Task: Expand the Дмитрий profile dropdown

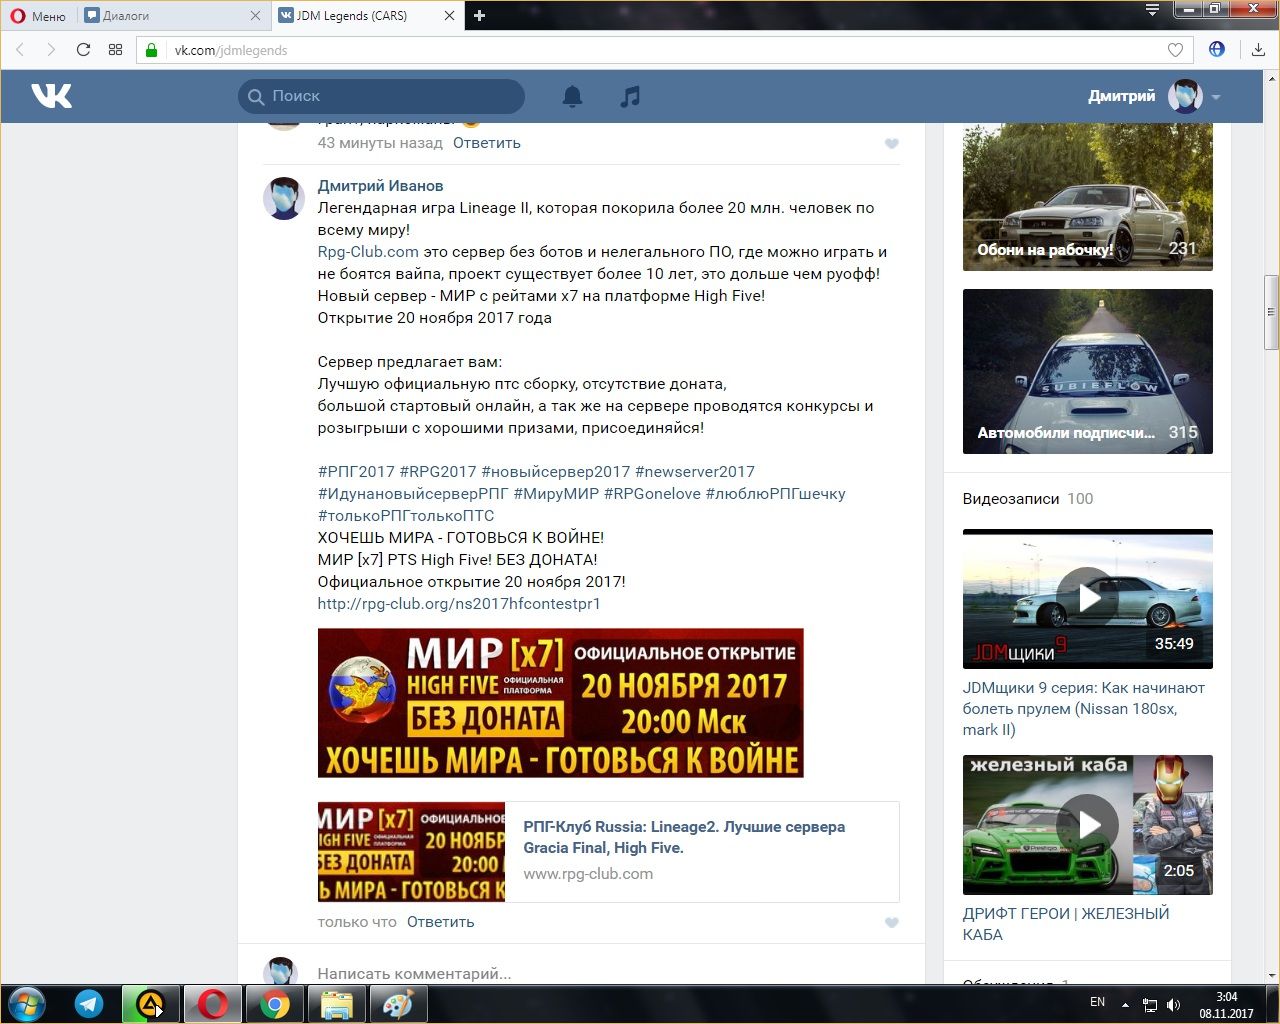Action: [x=1216, y=97]
